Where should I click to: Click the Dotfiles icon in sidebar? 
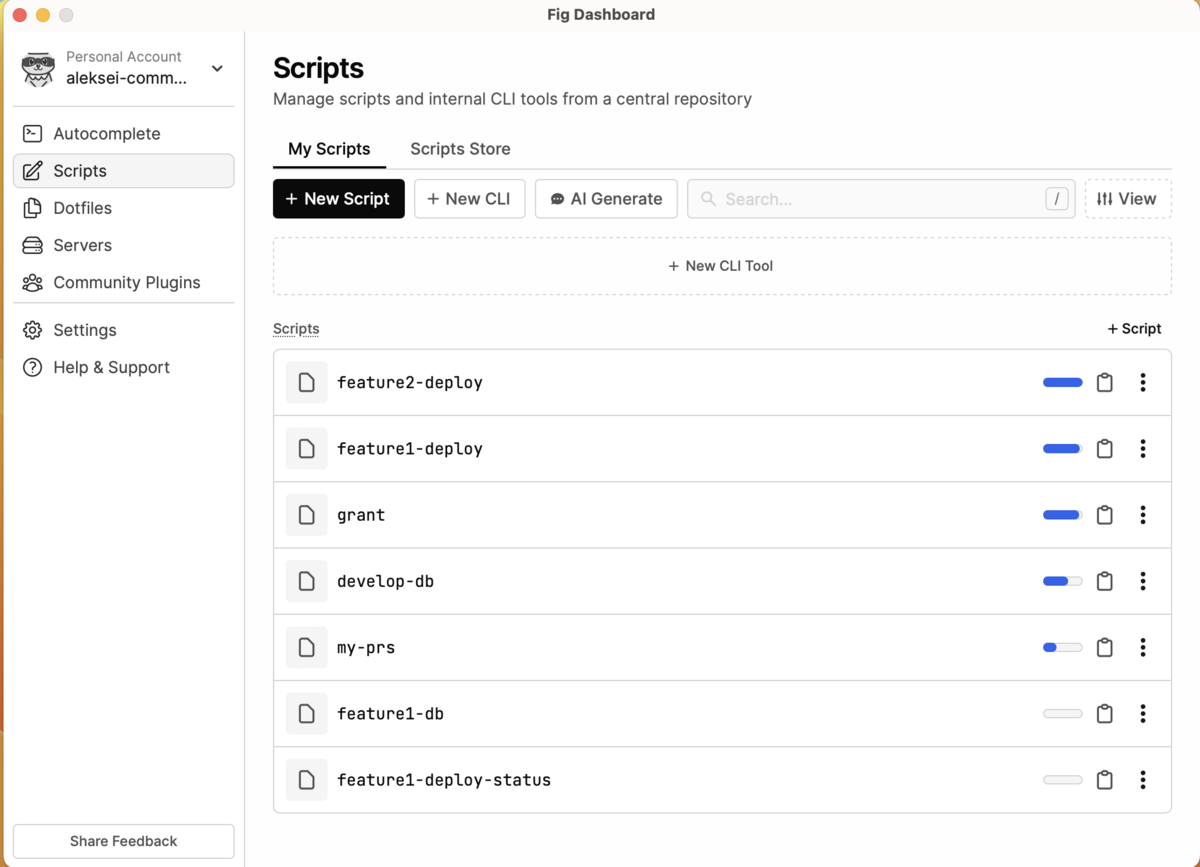33,208
